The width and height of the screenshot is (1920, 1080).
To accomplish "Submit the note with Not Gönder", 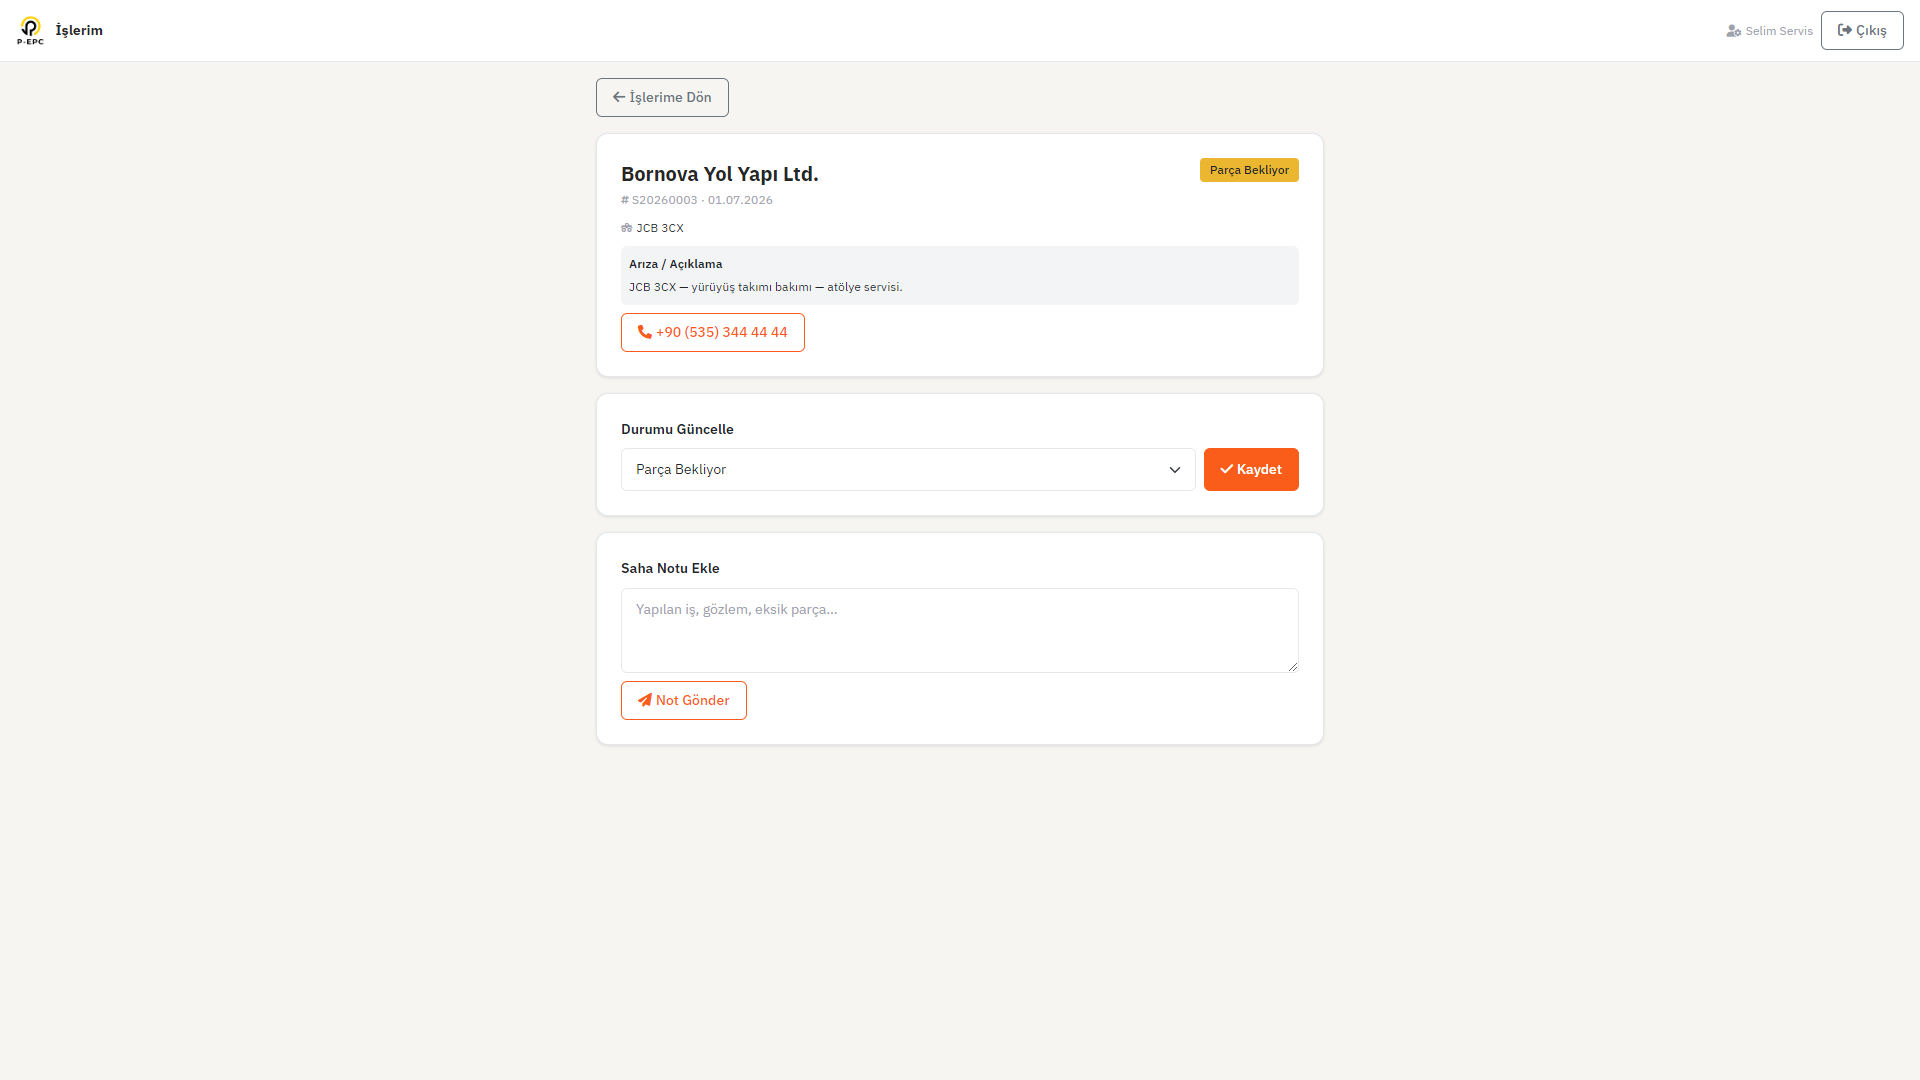I will [684, 700].
